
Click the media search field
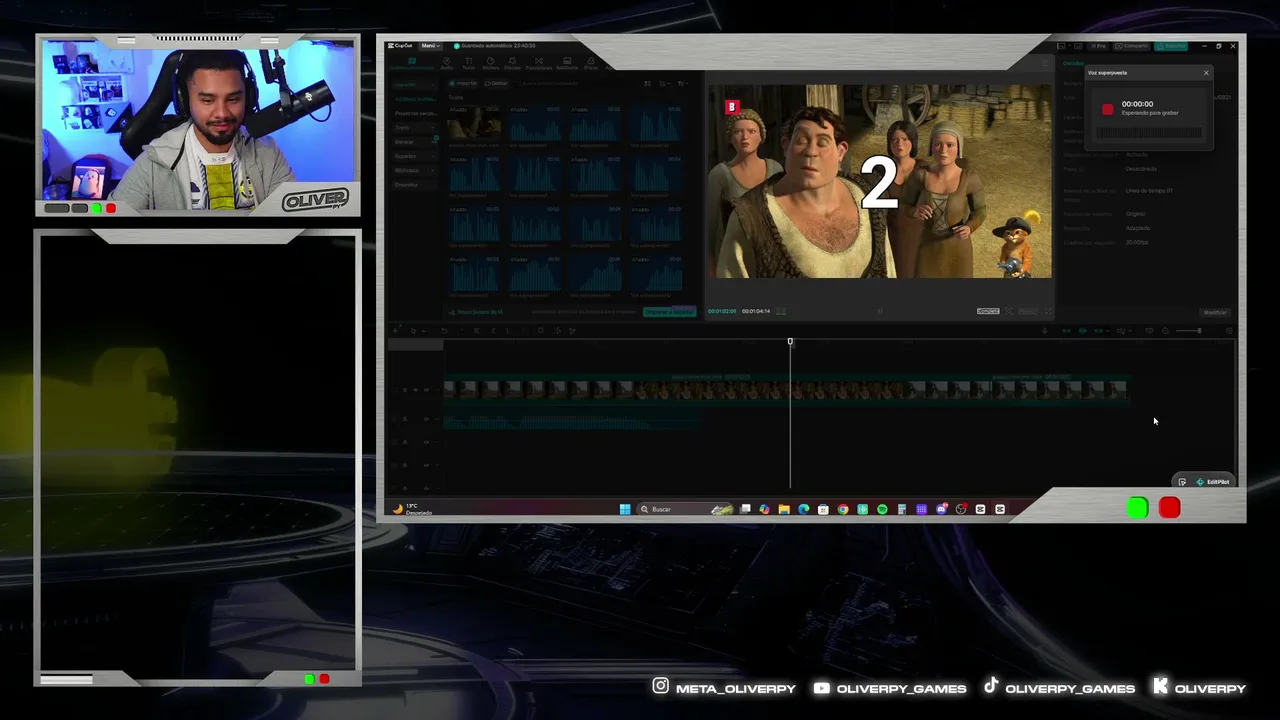(575, 83)
